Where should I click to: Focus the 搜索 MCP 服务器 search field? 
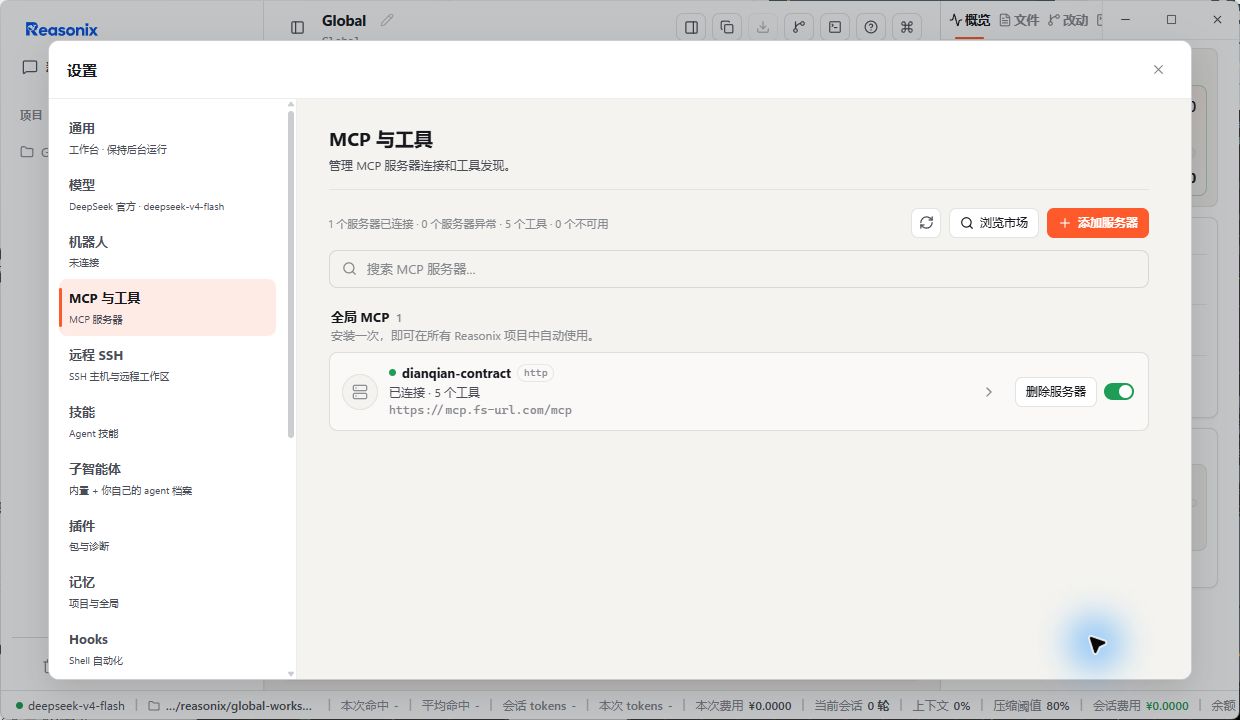(x=738, y=269)
